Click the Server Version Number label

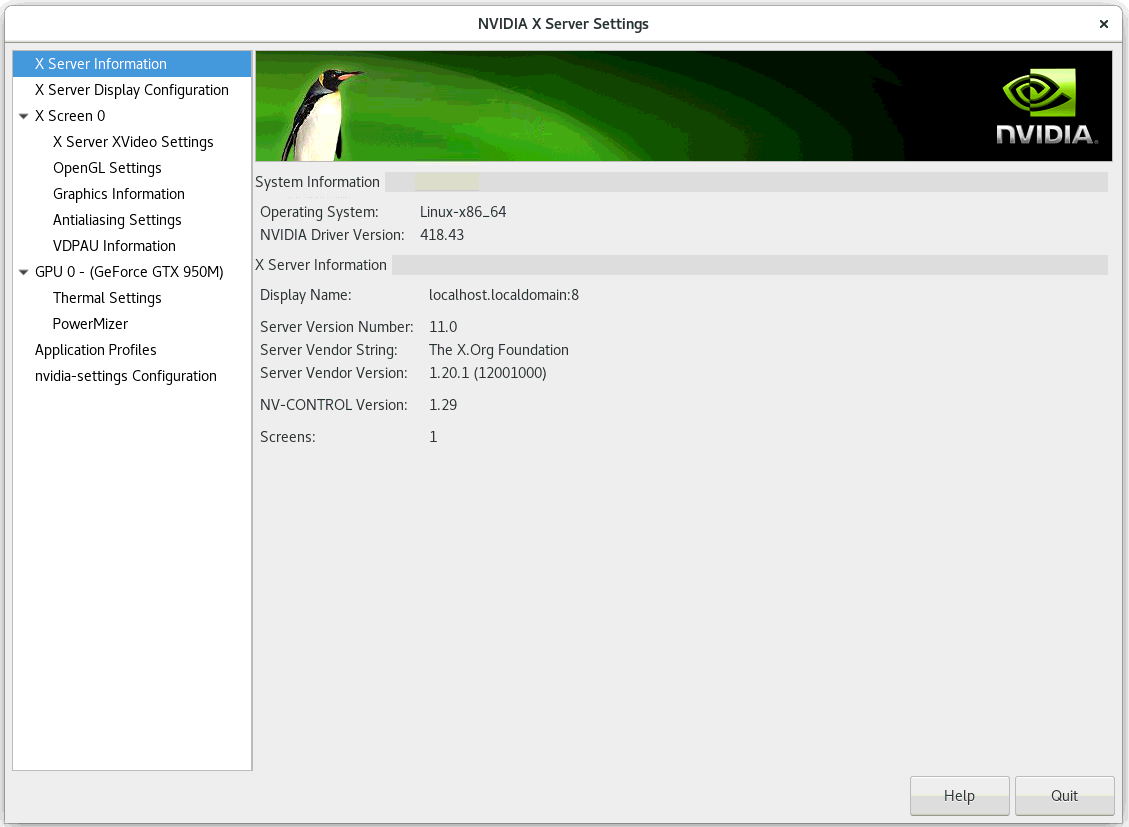(x=336, y=327)
